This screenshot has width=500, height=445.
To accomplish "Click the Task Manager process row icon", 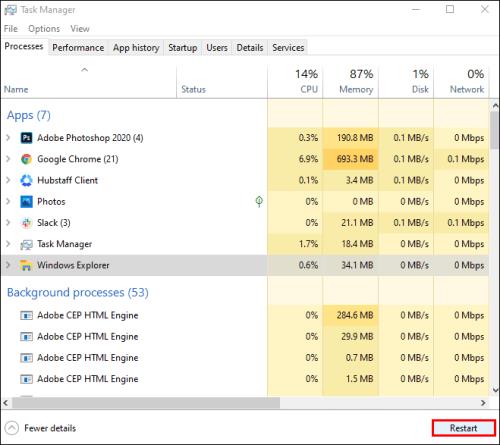I will 26,244.
